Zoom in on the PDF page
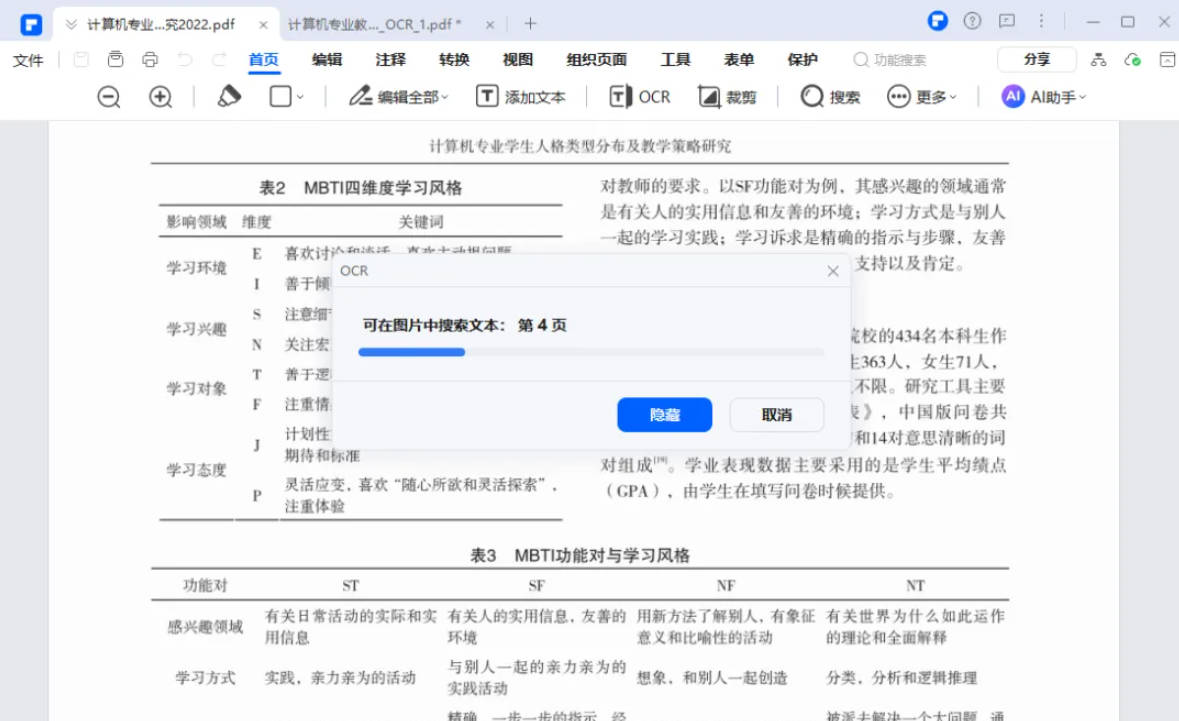This screenshot has width=1179, height=721. point(162,97)
